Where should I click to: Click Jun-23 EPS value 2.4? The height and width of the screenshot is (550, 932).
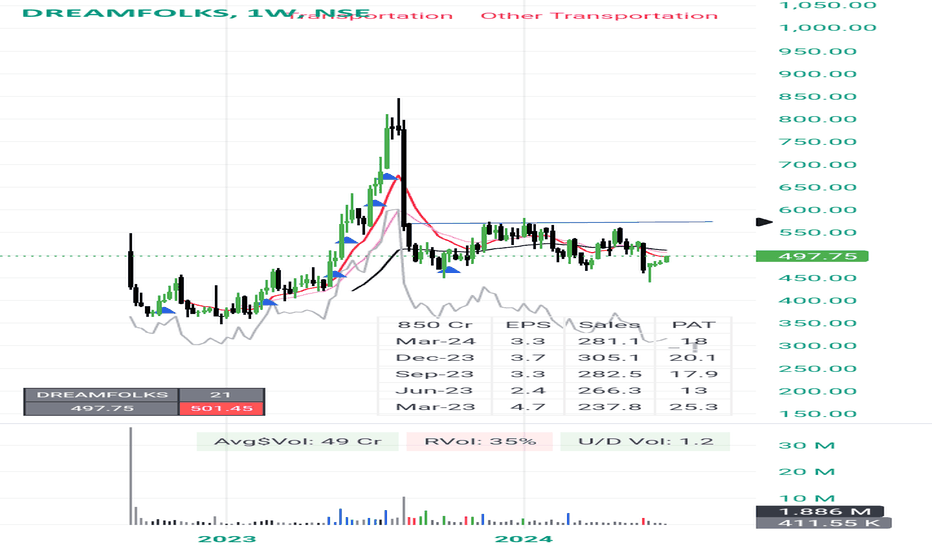528,391
